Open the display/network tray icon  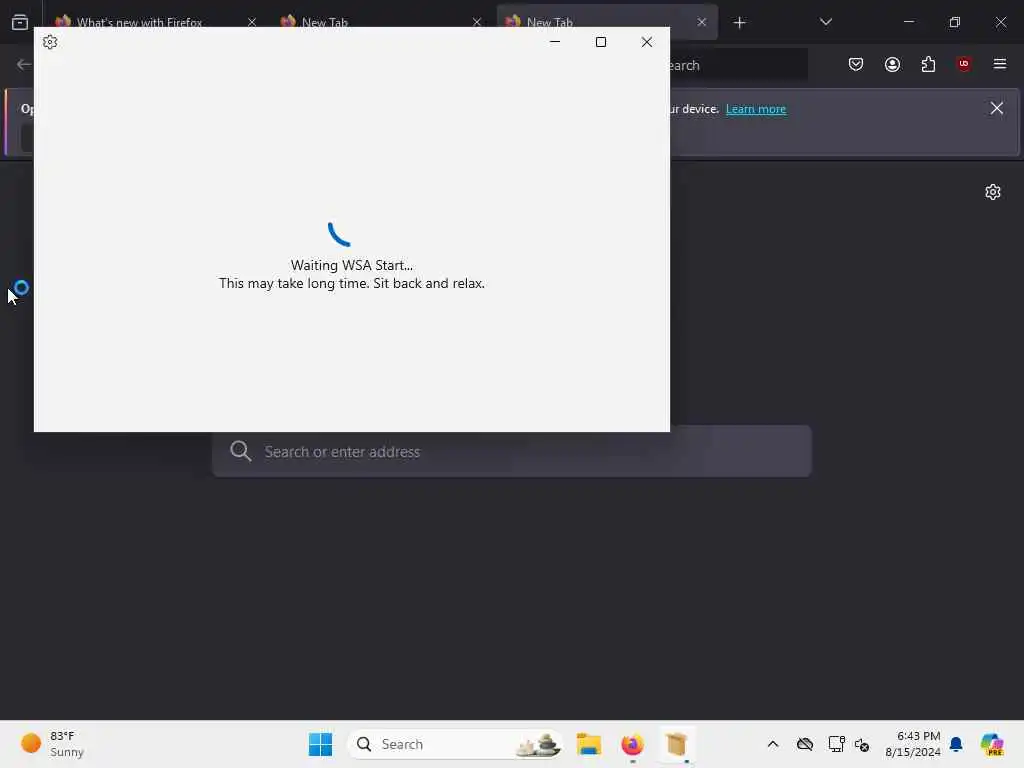pyautogui.click(x=836, y=744)
